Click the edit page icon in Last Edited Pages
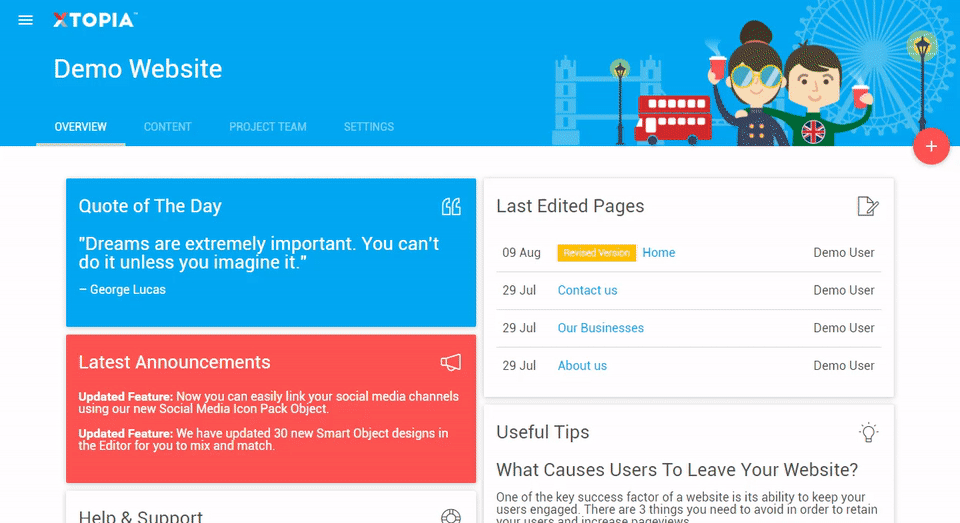Viewport: 960px width, 523px height. pyautogui.click(x=868, y=206)
